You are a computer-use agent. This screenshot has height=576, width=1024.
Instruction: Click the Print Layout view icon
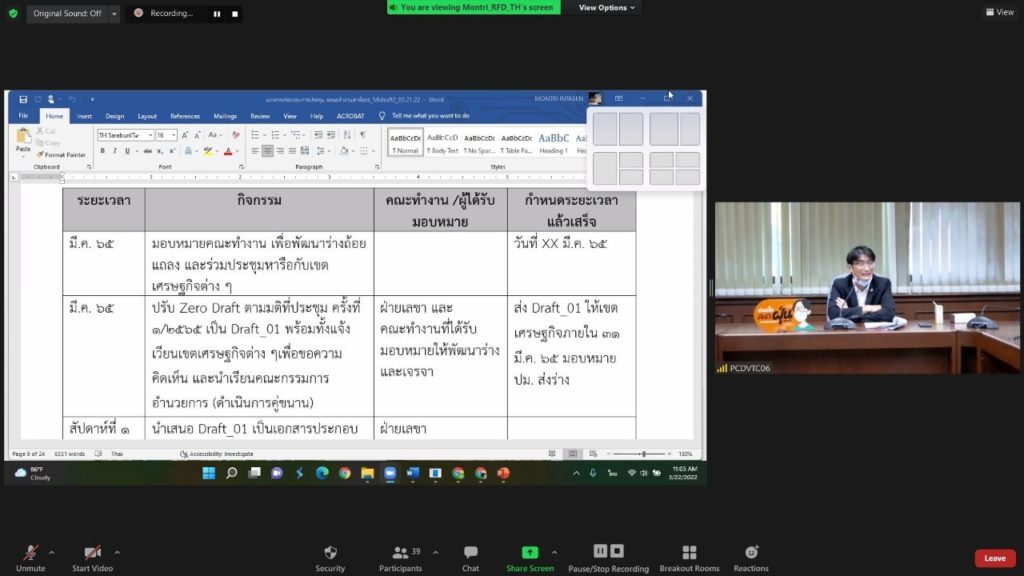573,454
